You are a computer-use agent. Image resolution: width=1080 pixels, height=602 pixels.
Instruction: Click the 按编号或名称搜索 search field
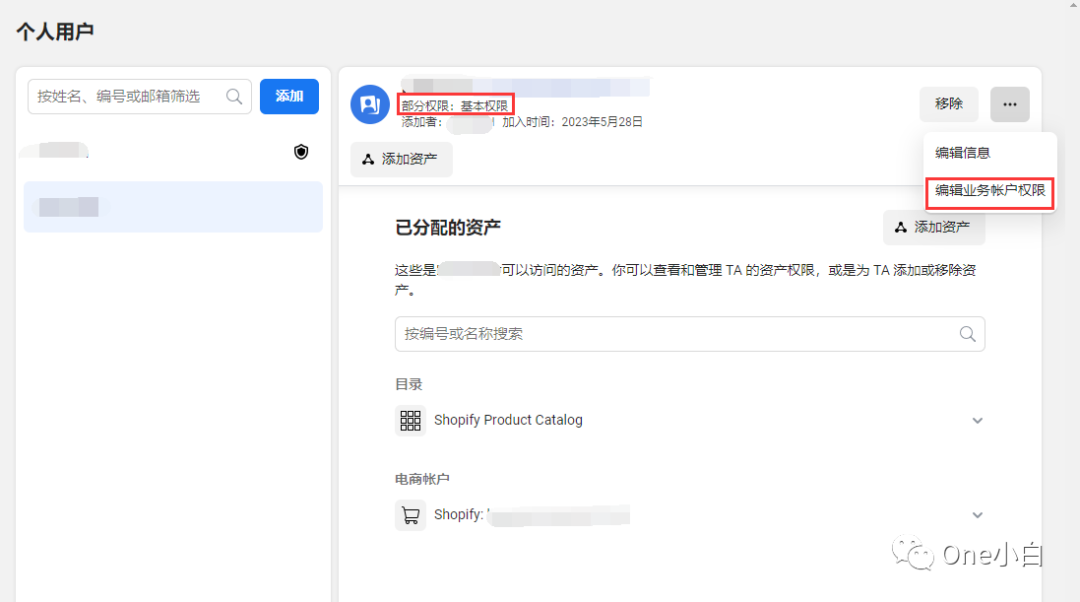tap(650, 333)
